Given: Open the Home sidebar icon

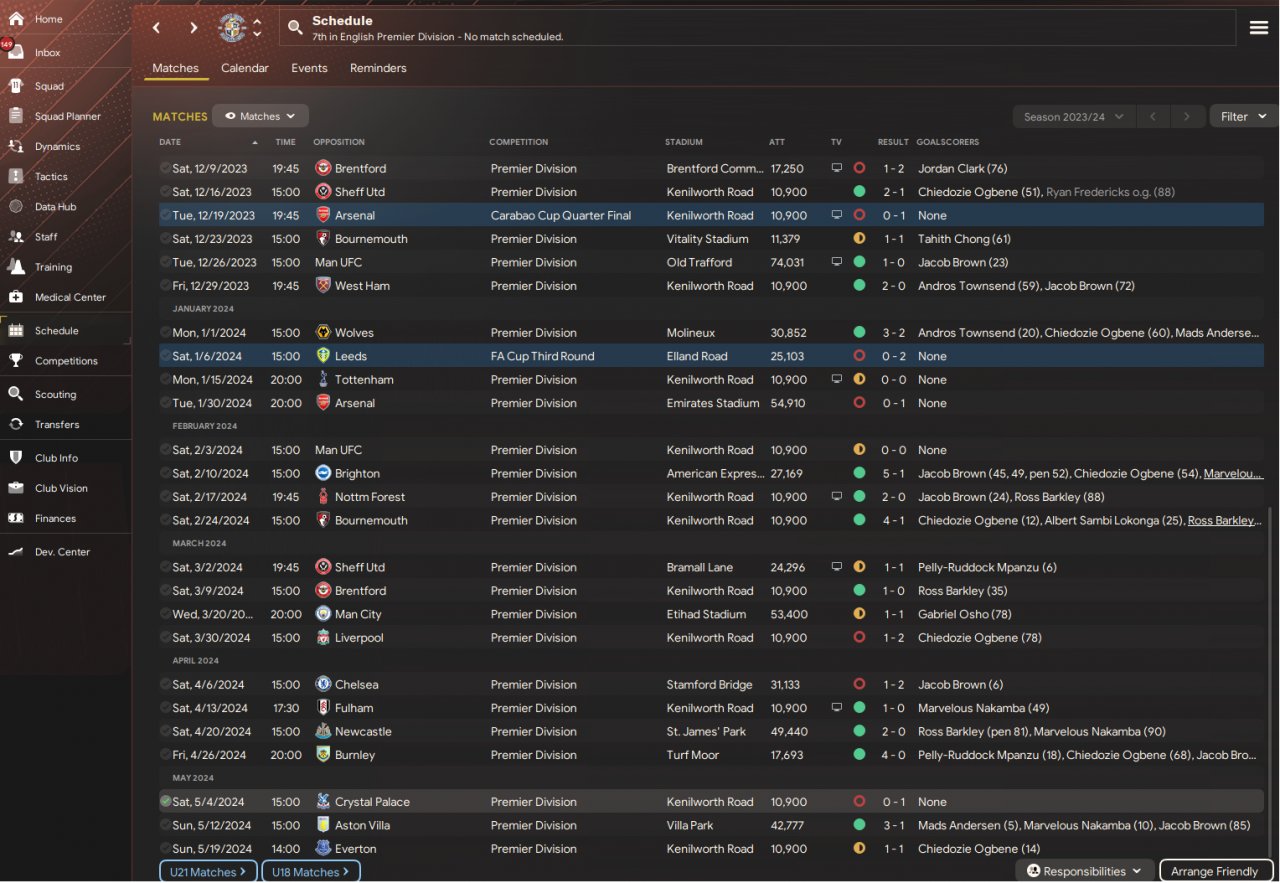Looking at the screenshot, I should pos(16,19).
